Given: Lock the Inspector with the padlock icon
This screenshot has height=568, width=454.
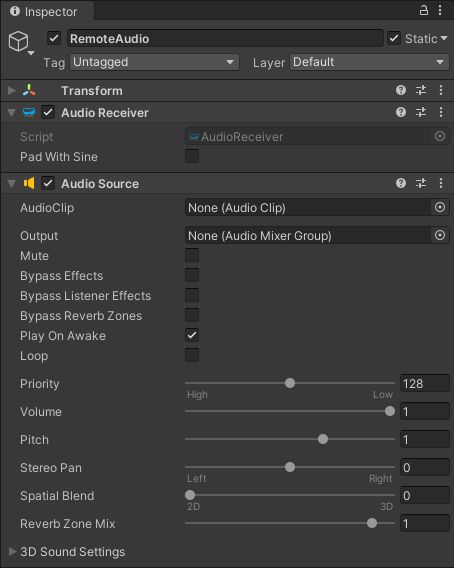Looking at the screenshot, I should (x=423, y=10).
